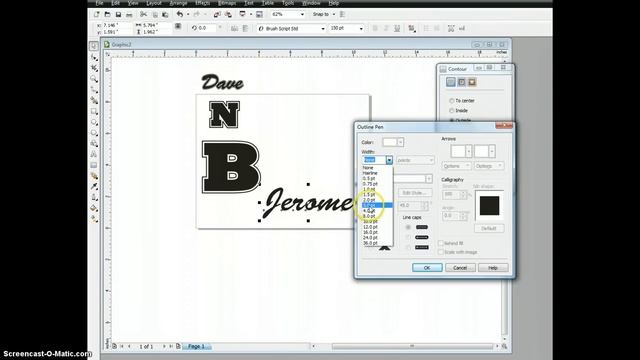Viewport: 640px width, 360px height.
Task: Enable the Scale with image checkbox
Action: pyautogui.click(x=441, y=252)
